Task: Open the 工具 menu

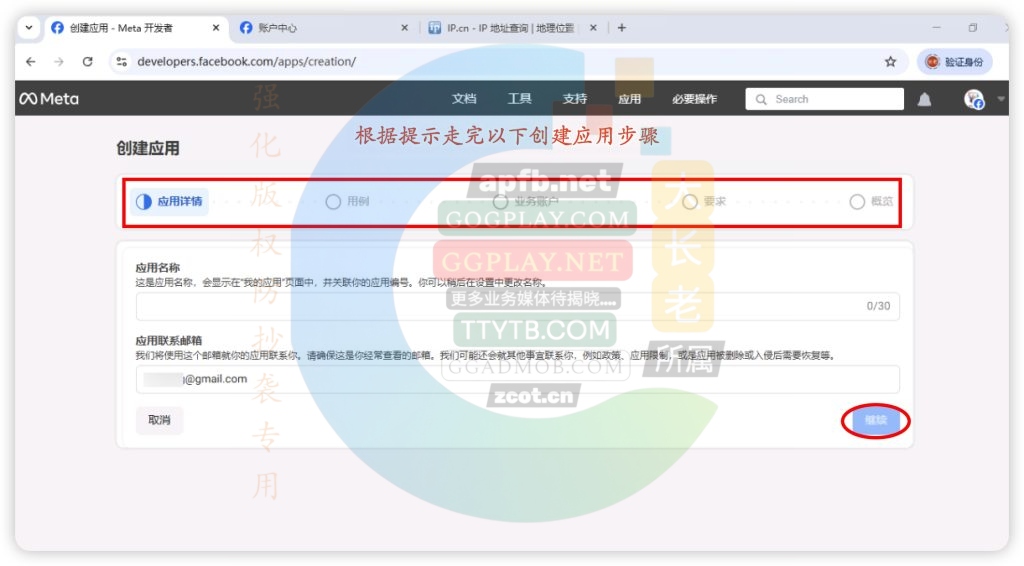Action: [x=519, y=99]
